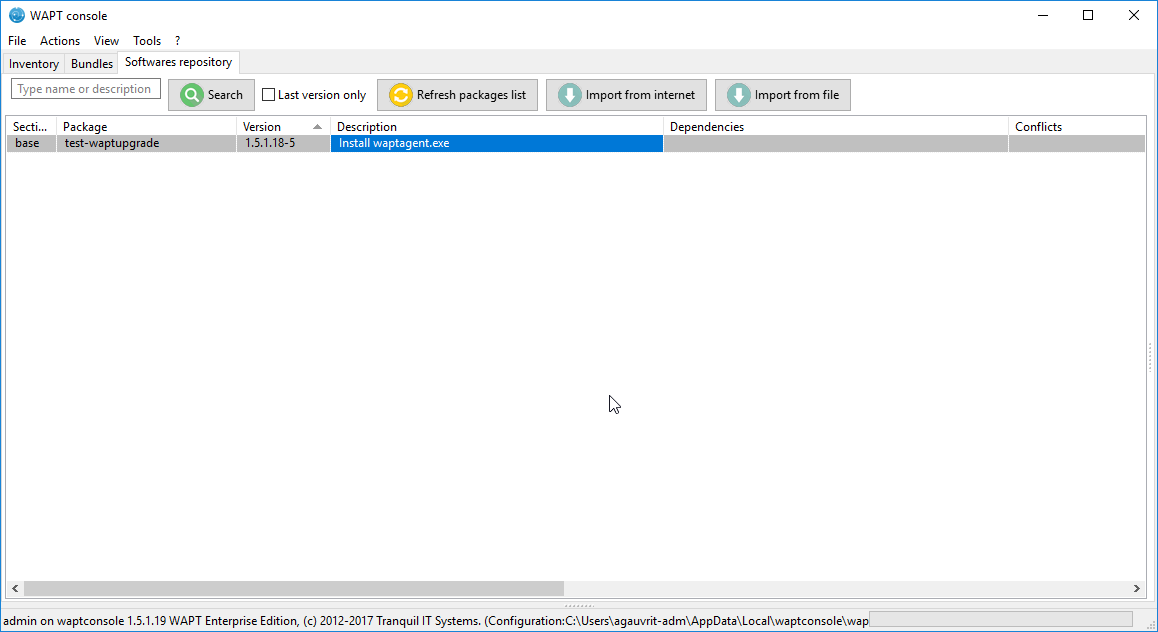1158x632 pixels.
Task: Open the File menu
Action: pyautogui.click(x=17, y=41)
